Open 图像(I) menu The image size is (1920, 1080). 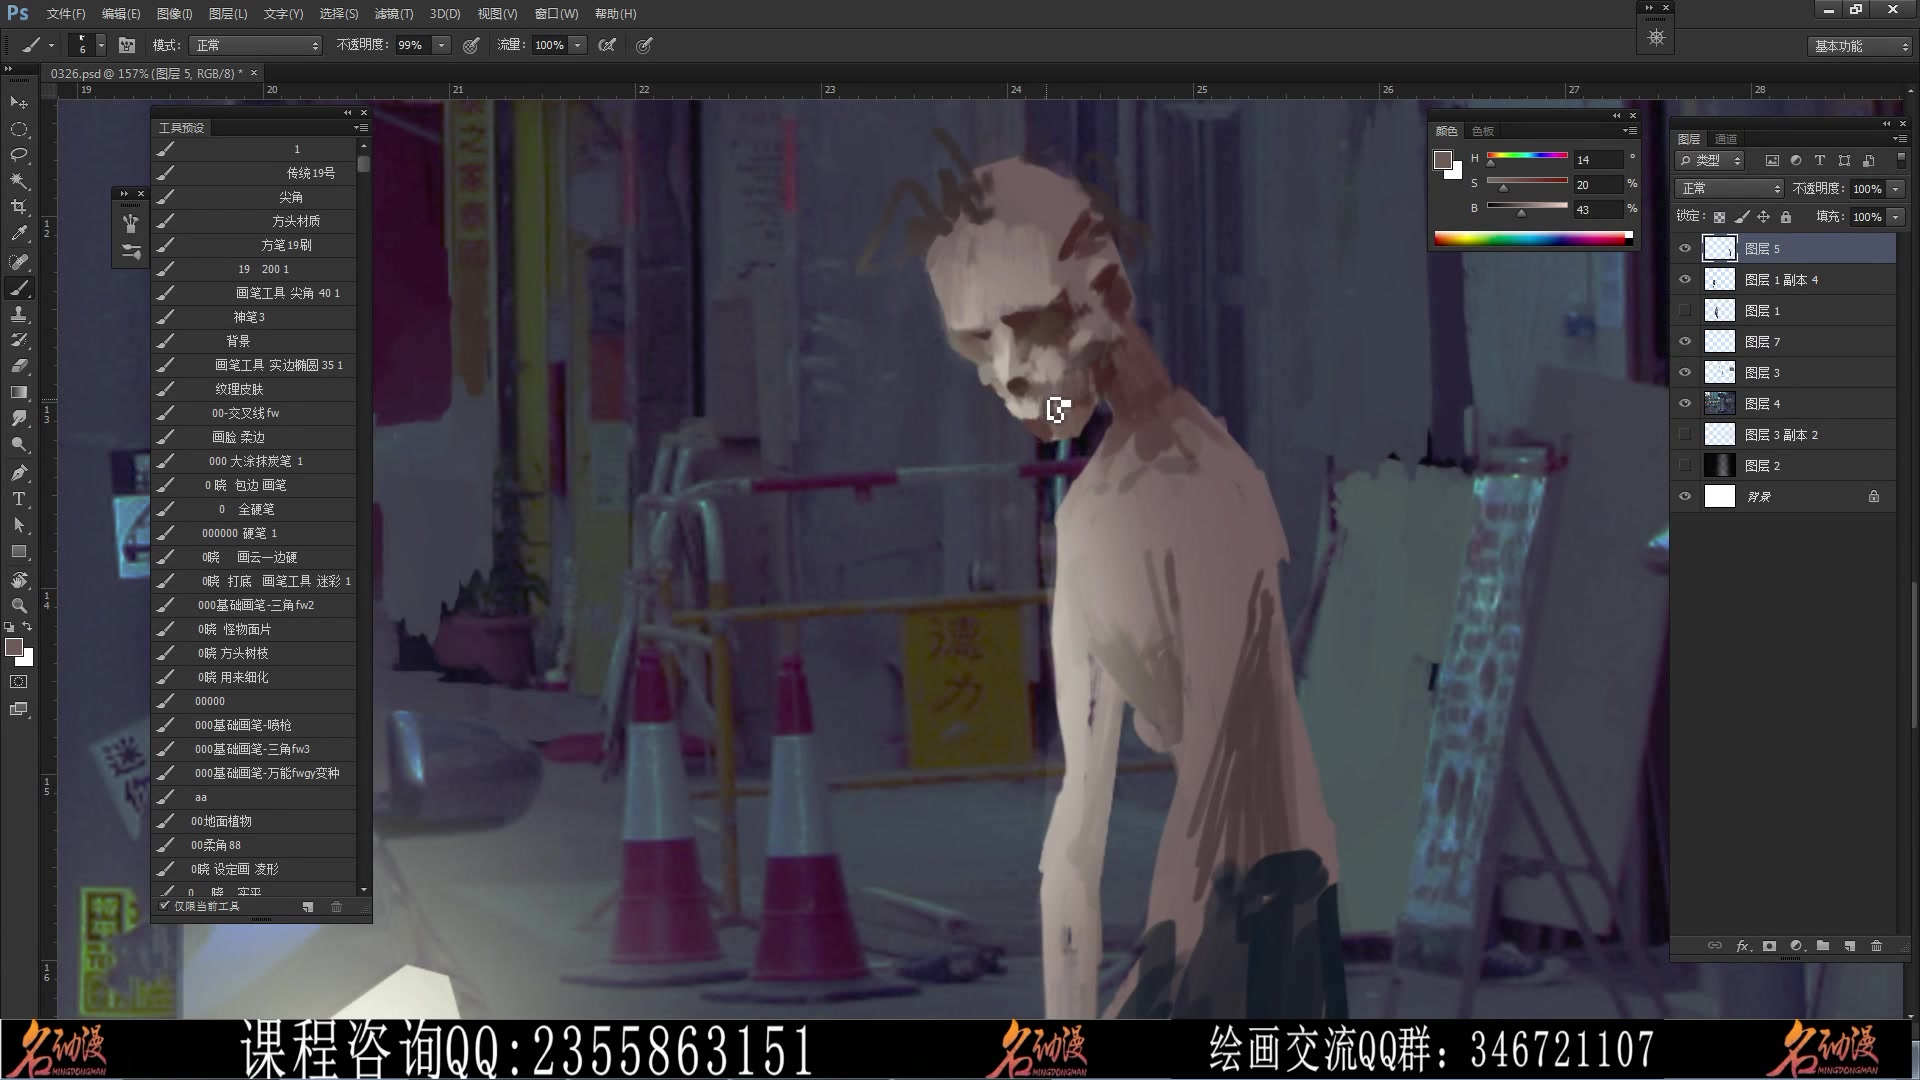pos(174,14)
